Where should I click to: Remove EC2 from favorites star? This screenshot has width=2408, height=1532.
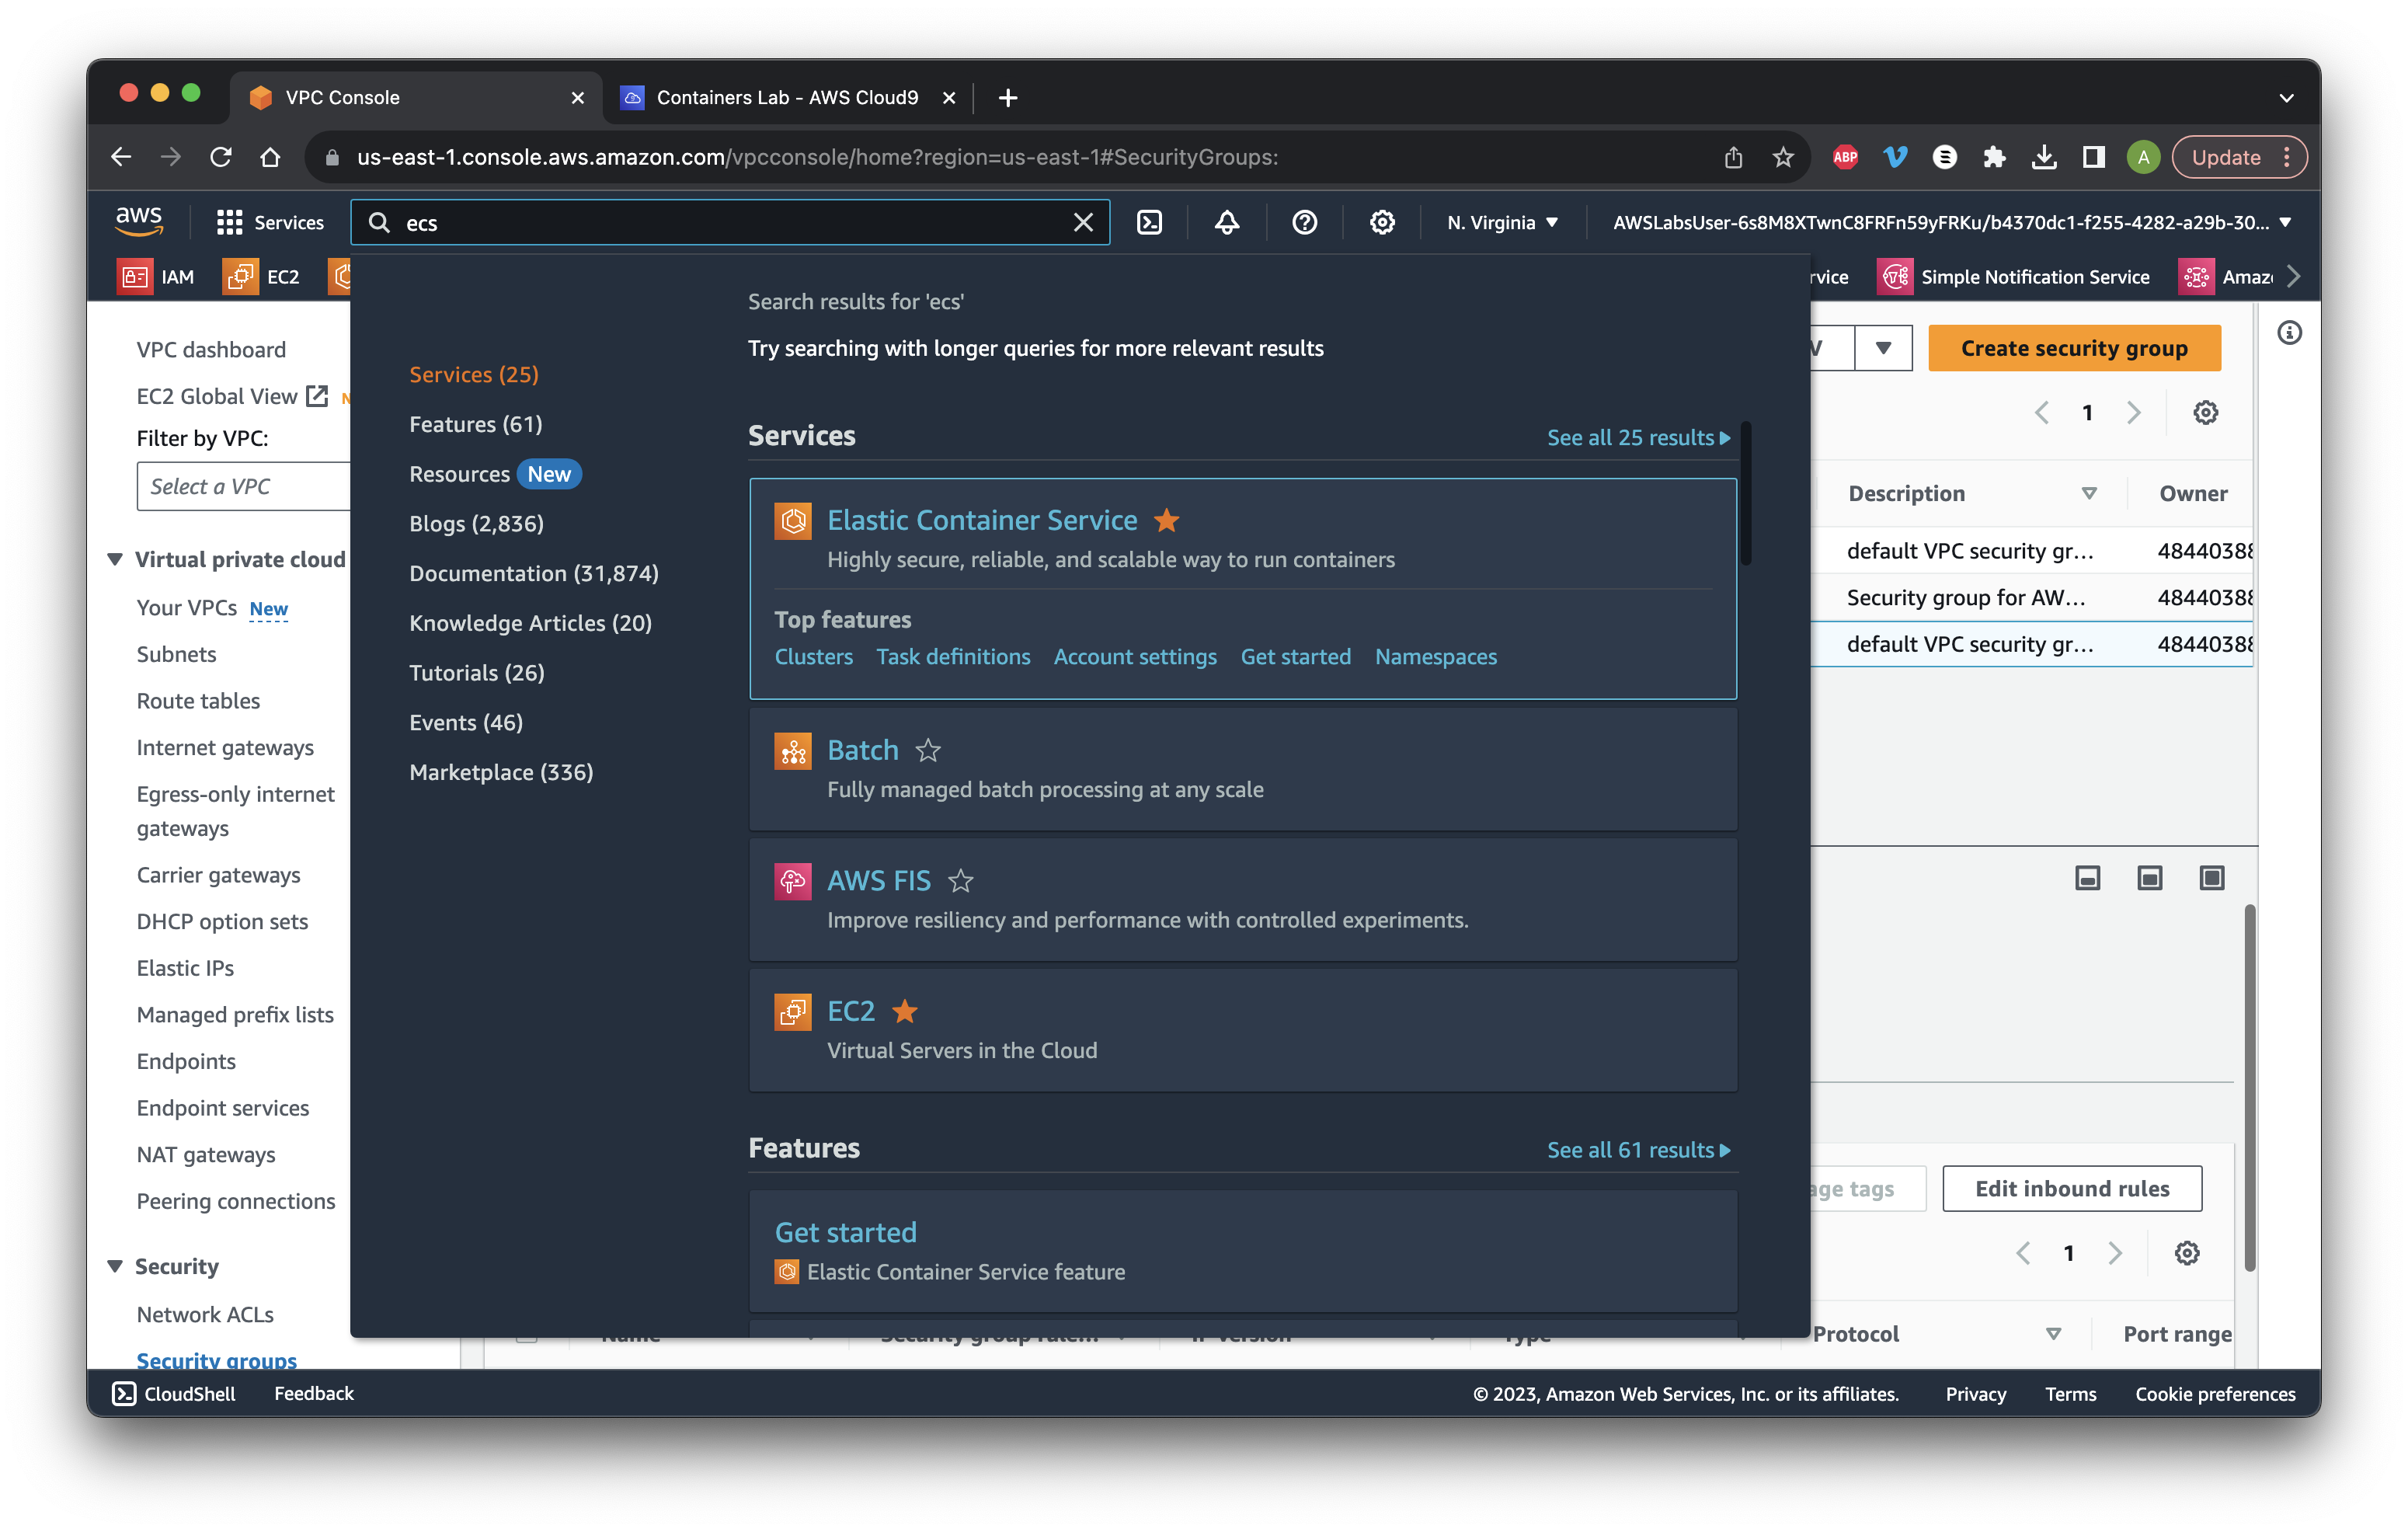click(904, 1011)
